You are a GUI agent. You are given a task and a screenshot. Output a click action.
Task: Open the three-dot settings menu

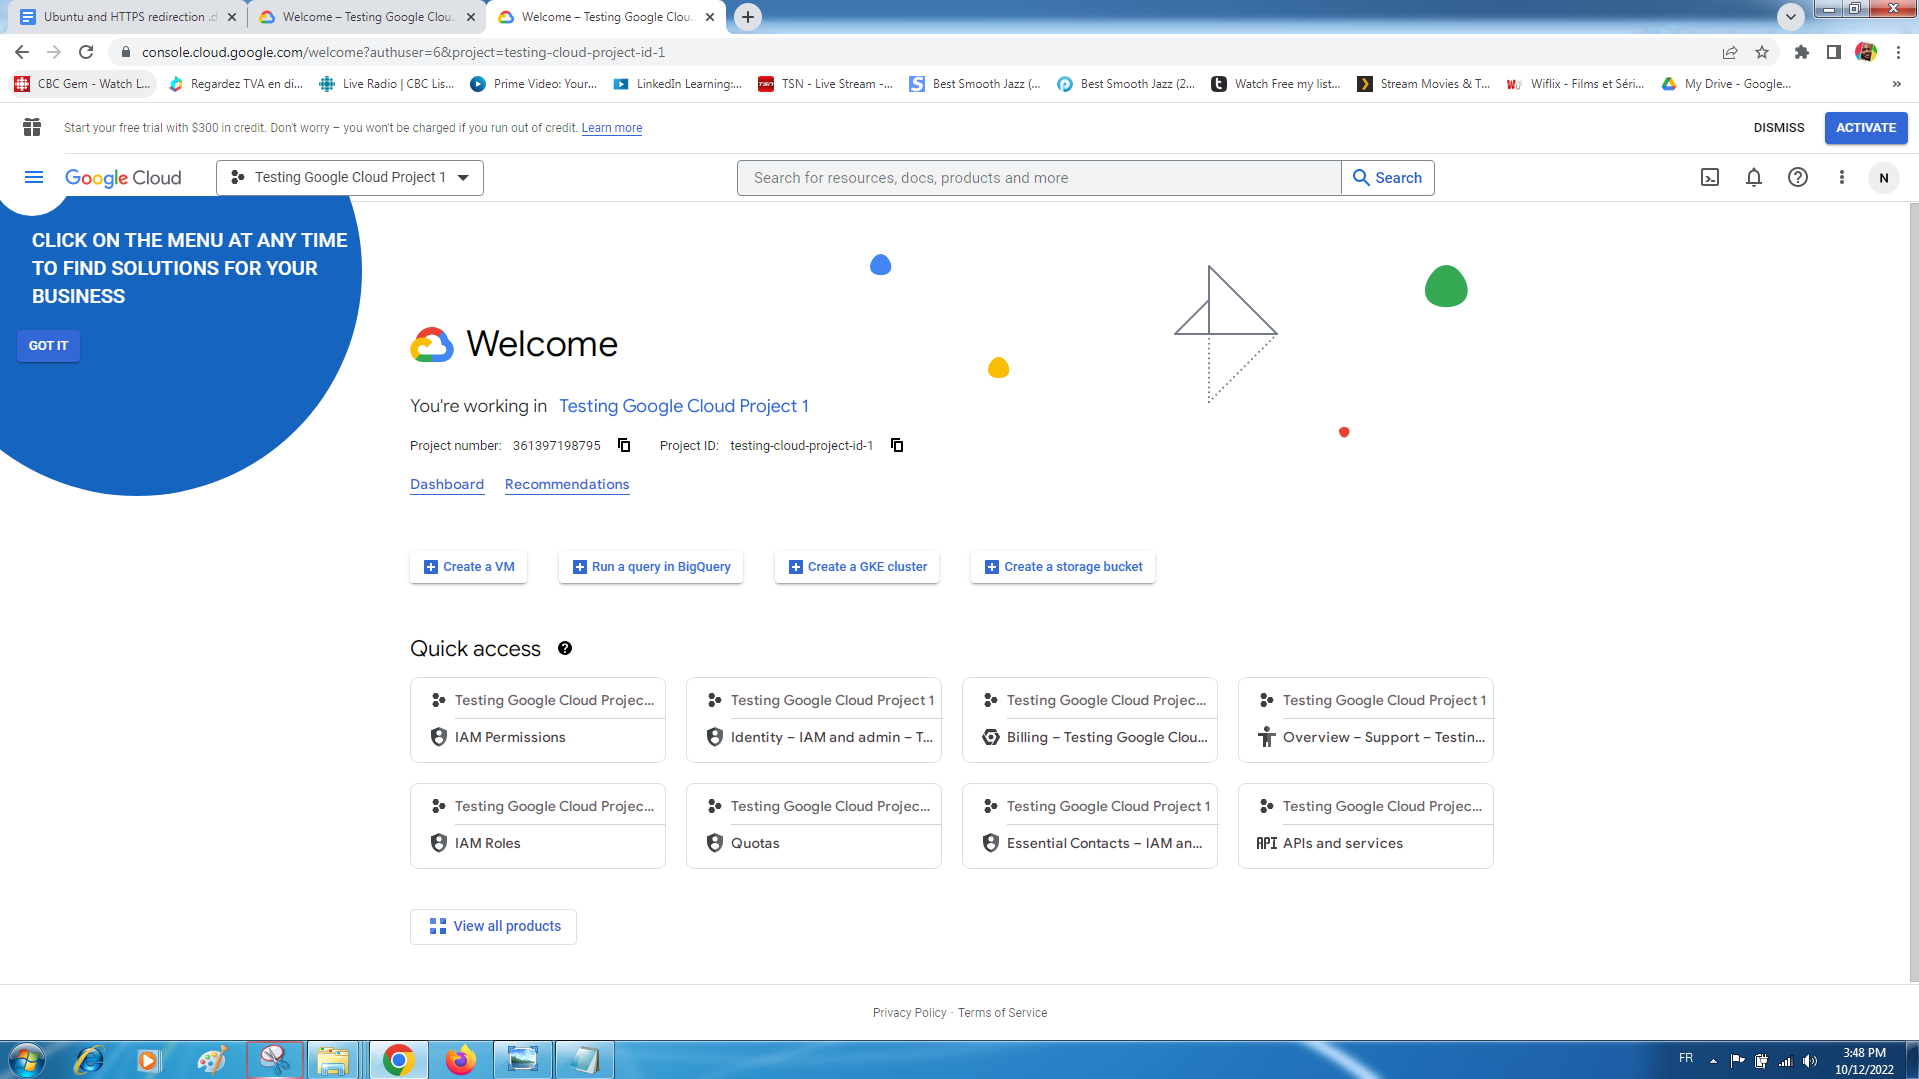click(x=1841, y=177)
